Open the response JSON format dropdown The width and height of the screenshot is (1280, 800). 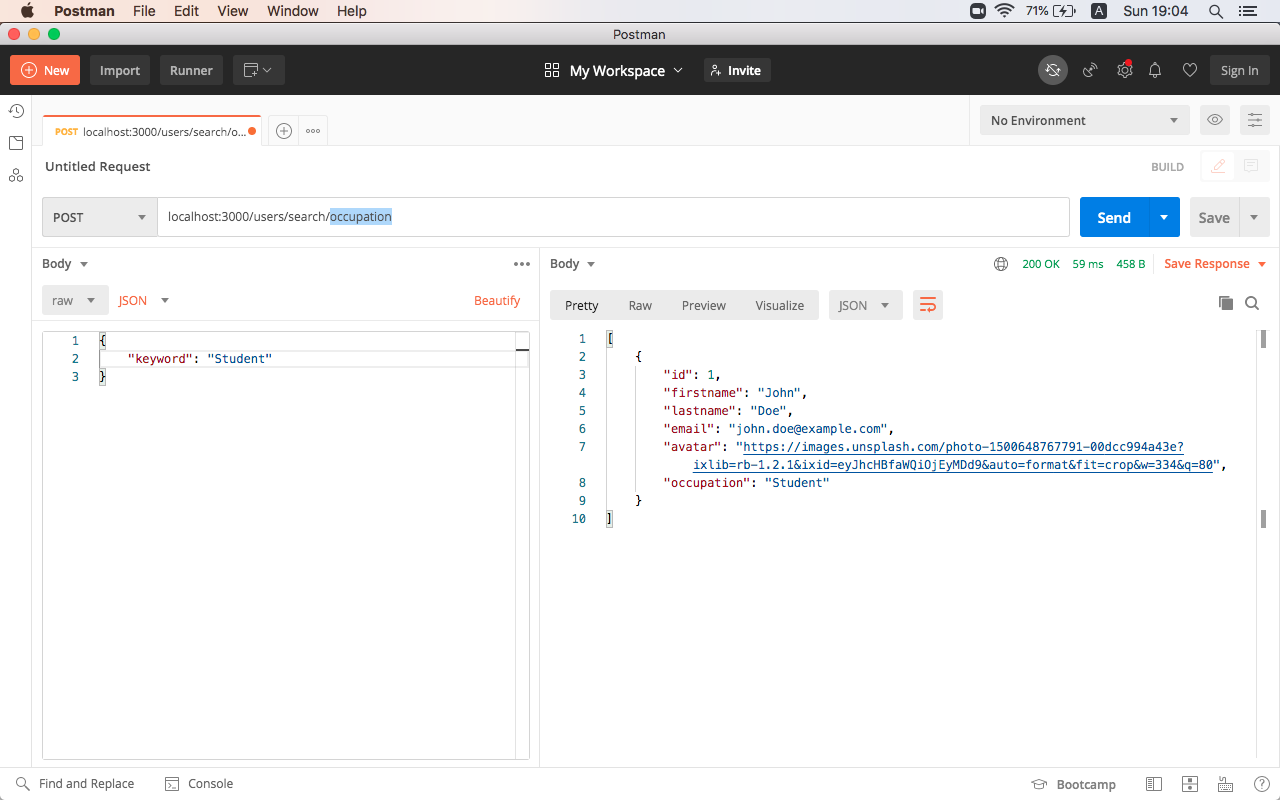click(x=866, y=305)
